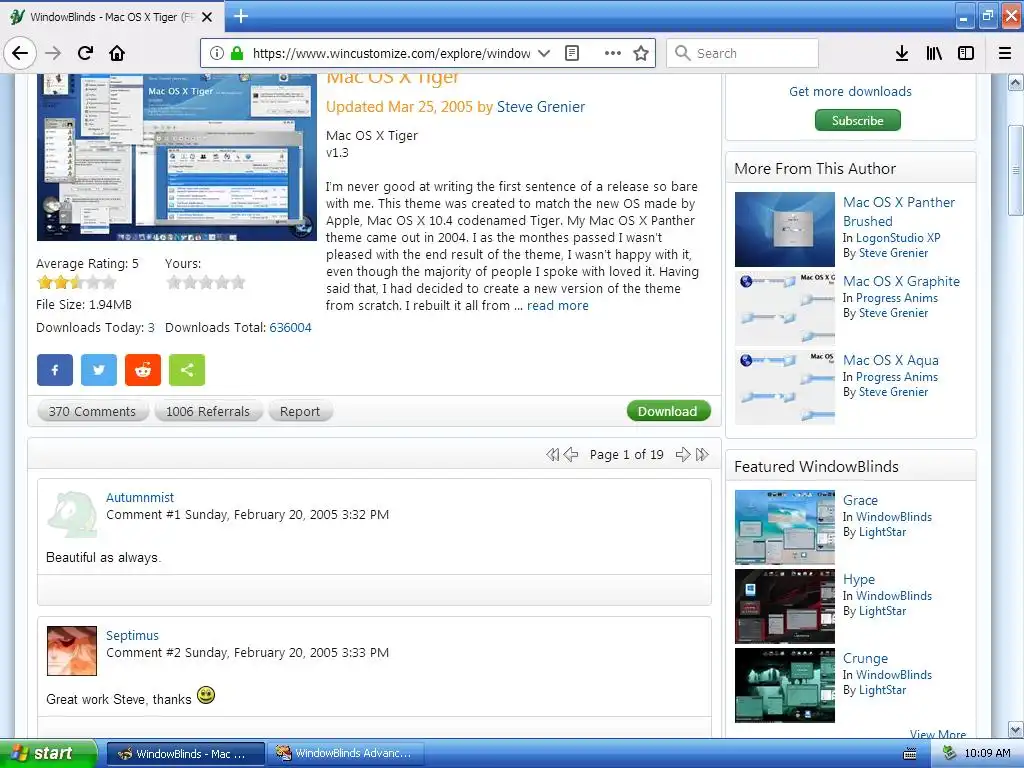
Task: Open commenter Septimus profile link
Action: (132, 635)
